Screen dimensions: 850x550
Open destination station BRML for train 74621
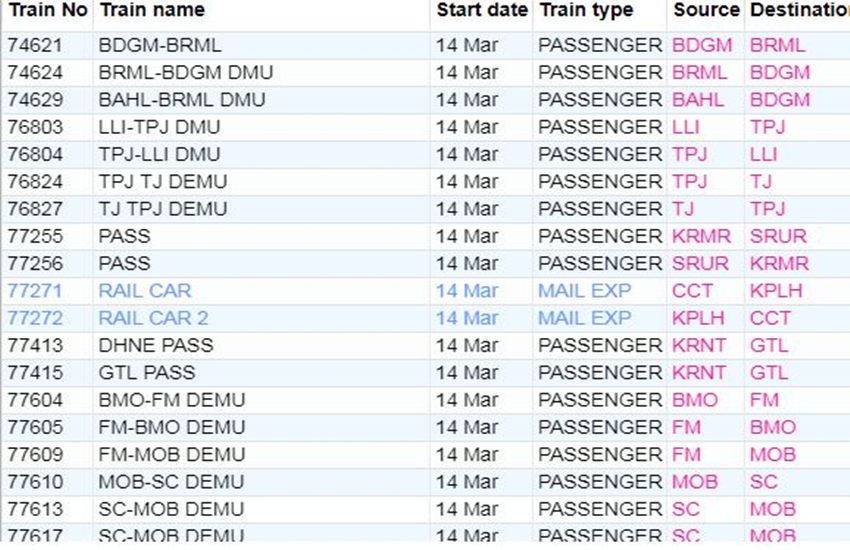777,46
